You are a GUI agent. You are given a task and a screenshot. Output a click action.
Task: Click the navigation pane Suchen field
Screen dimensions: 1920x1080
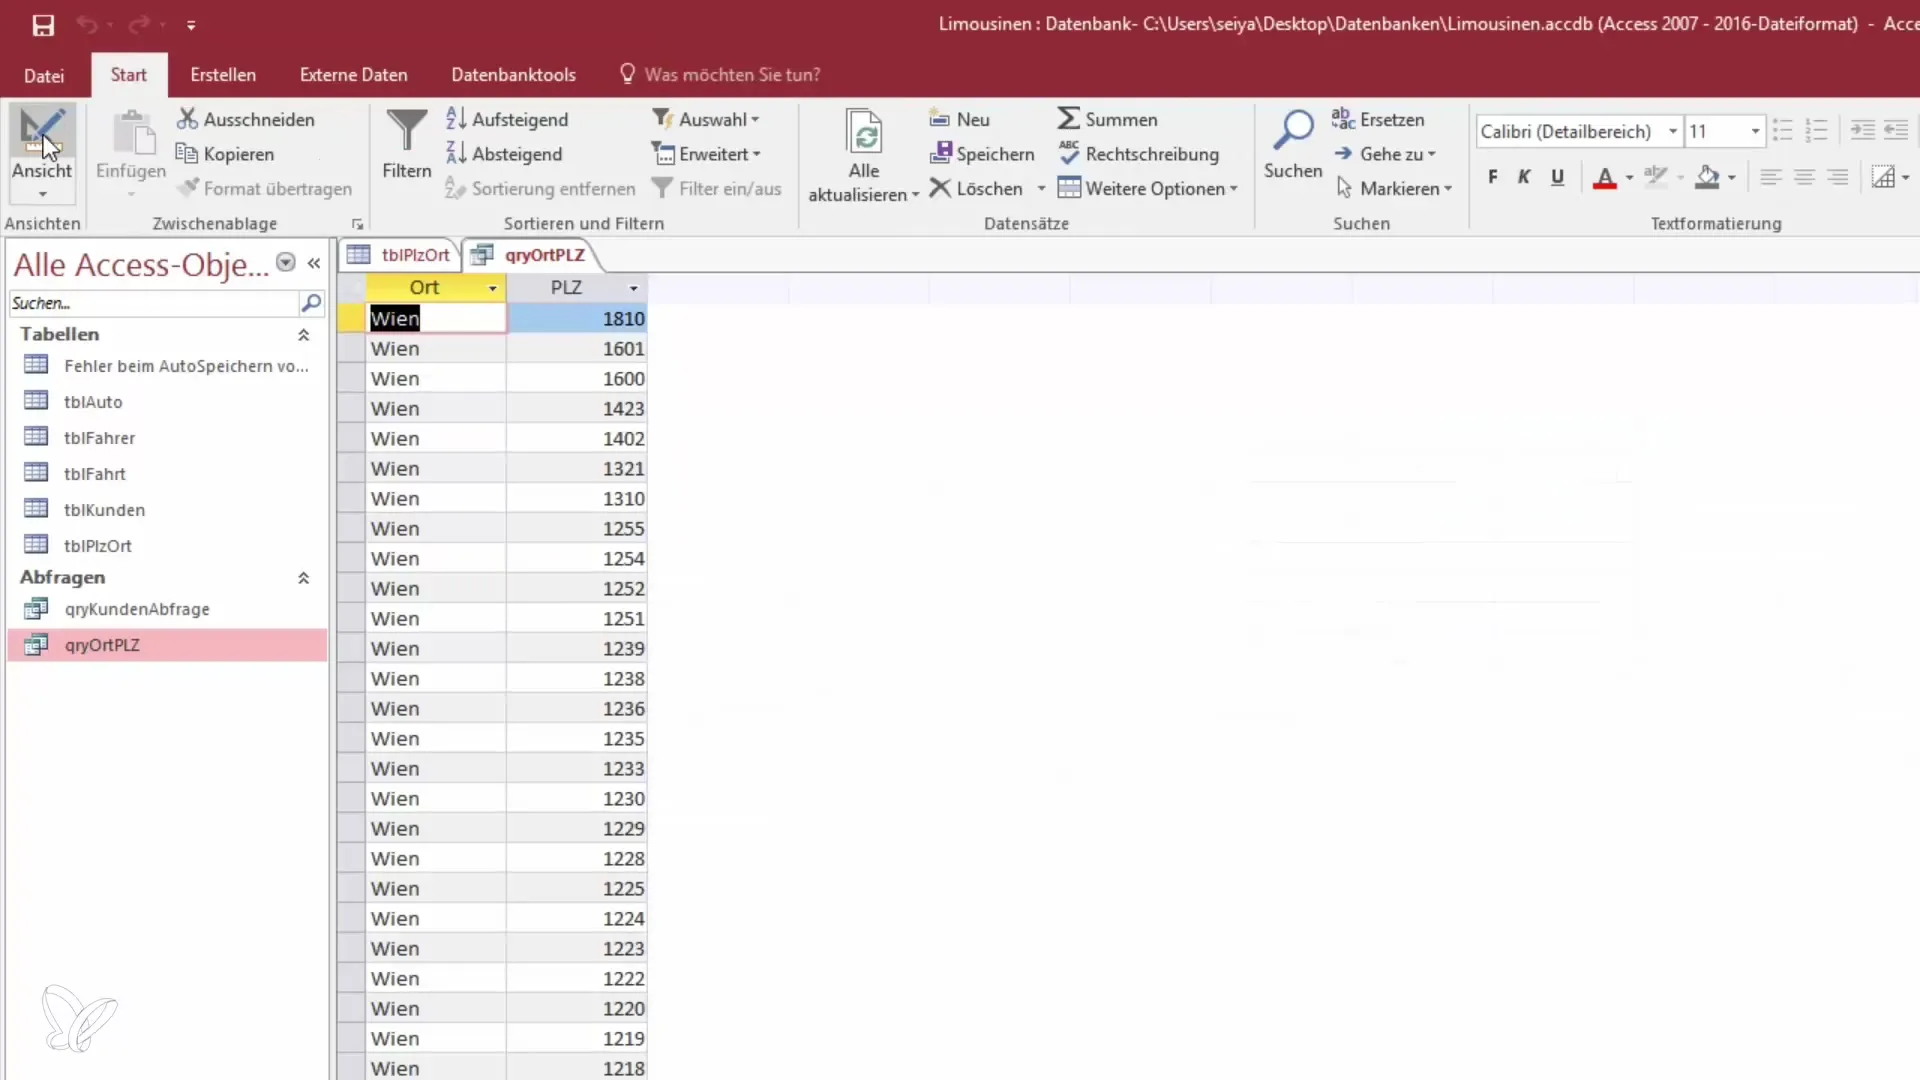[x=152, y=303]
